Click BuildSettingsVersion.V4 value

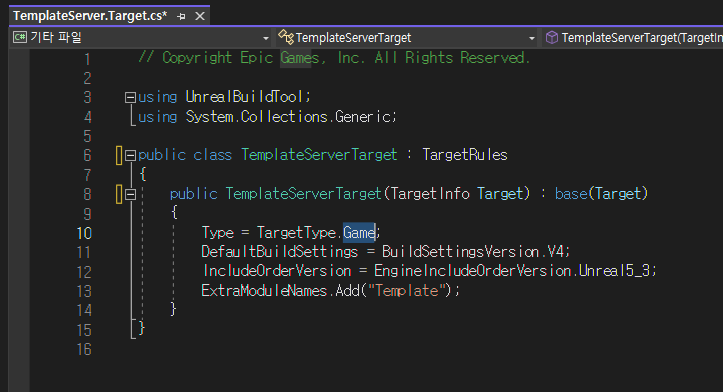click(473, 252)
